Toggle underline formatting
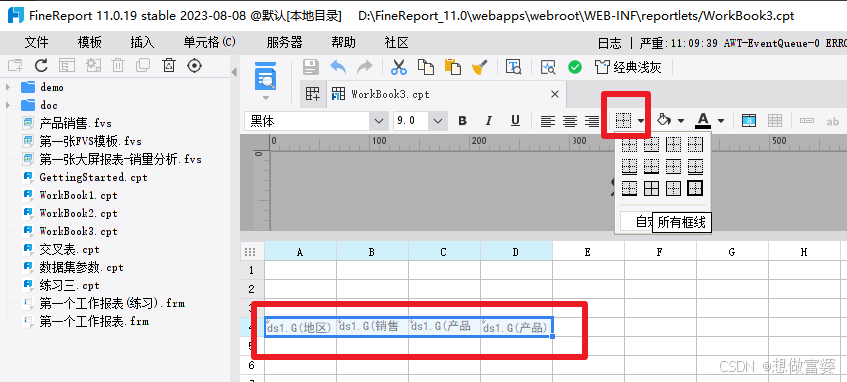The width and height of the screenshot is (847, 382). 515,121
